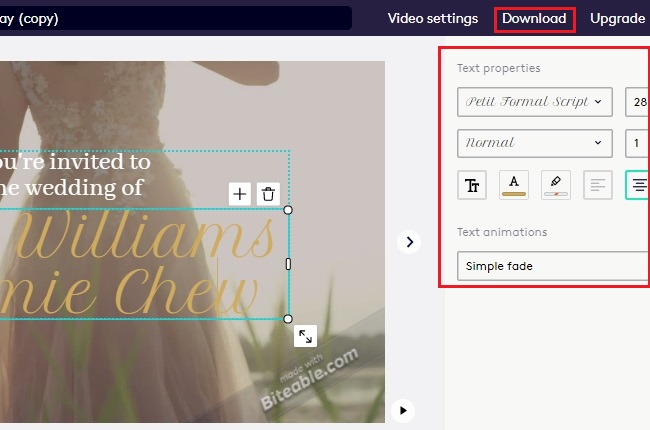650x430 pixels.
Task: Click the Download button
Action: coord(534,19)
